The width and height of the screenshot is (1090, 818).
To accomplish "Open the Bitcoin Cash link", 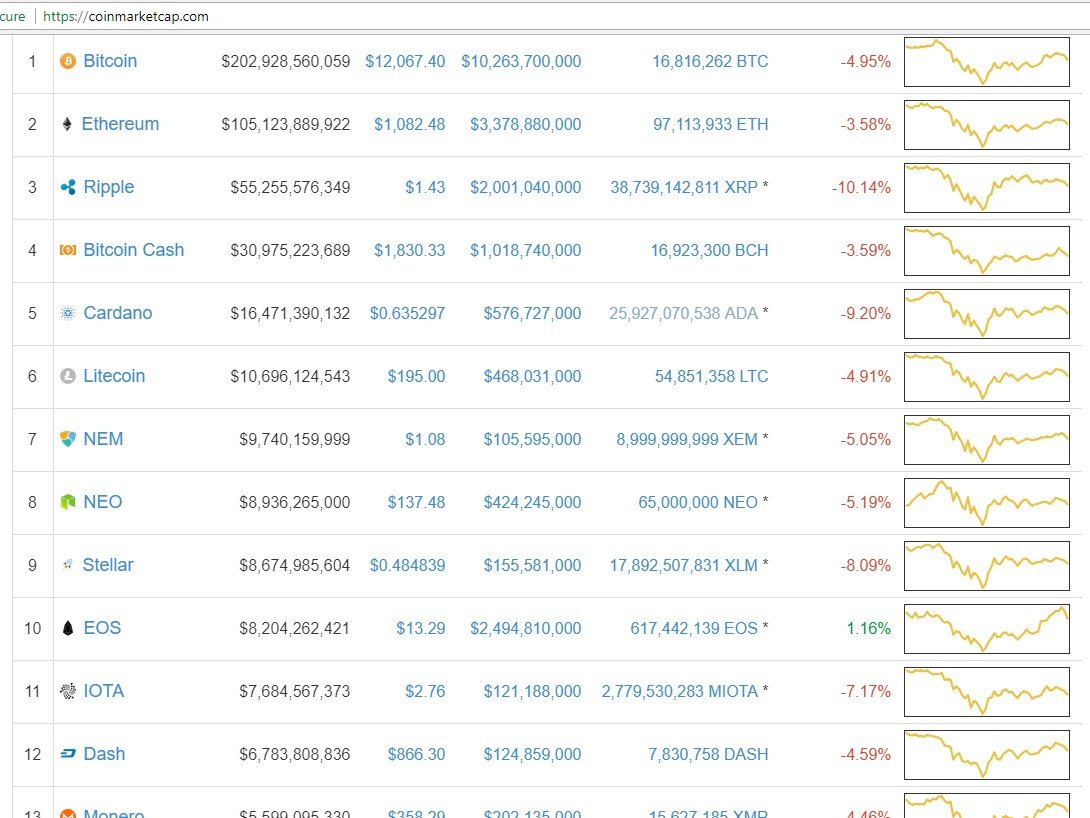I will tap(133, 250).
